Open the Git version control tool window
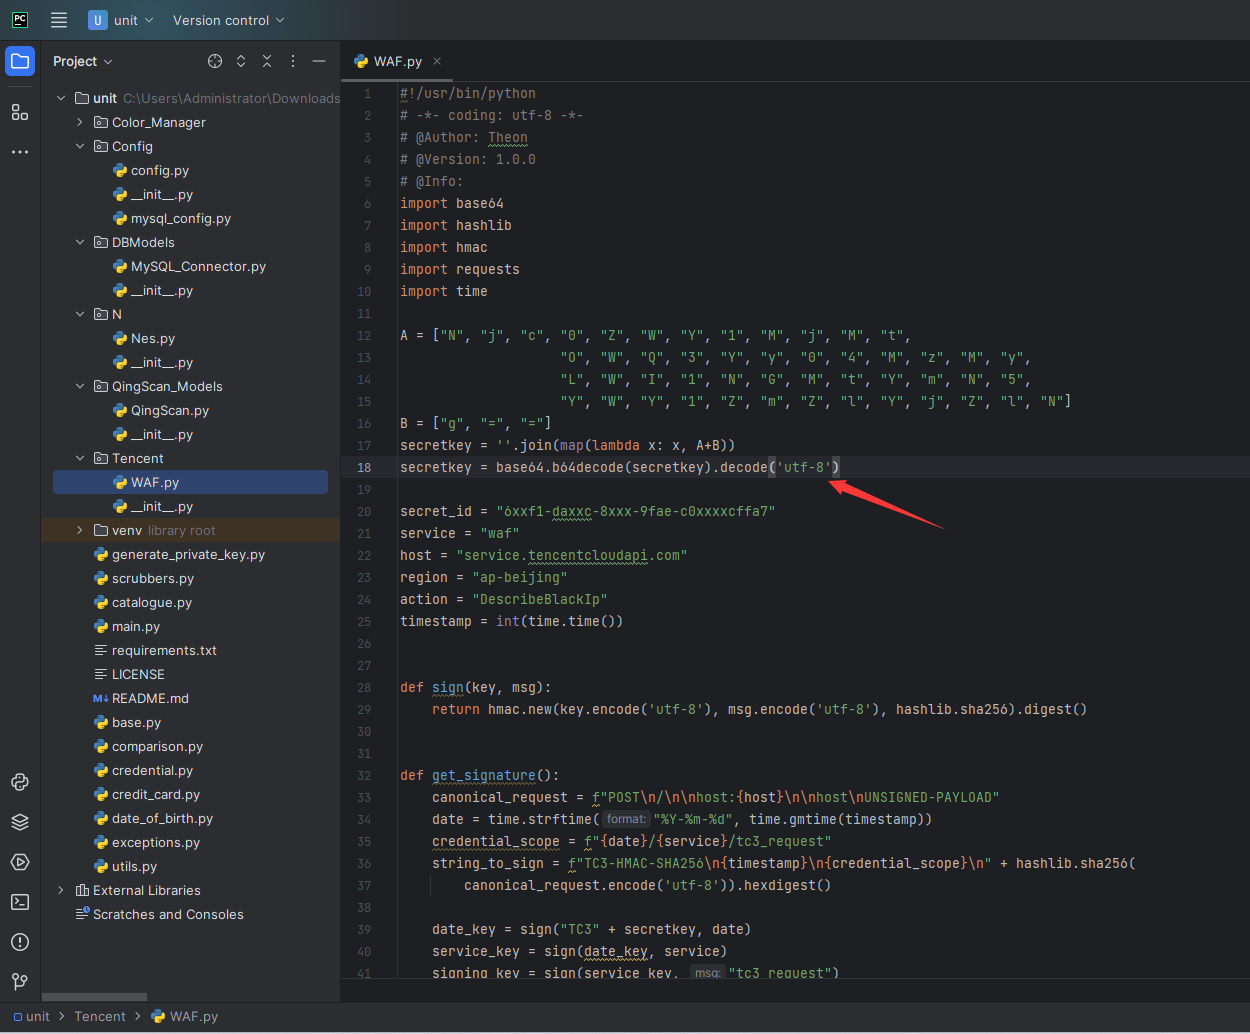1250x1034 pixels. 20,982
